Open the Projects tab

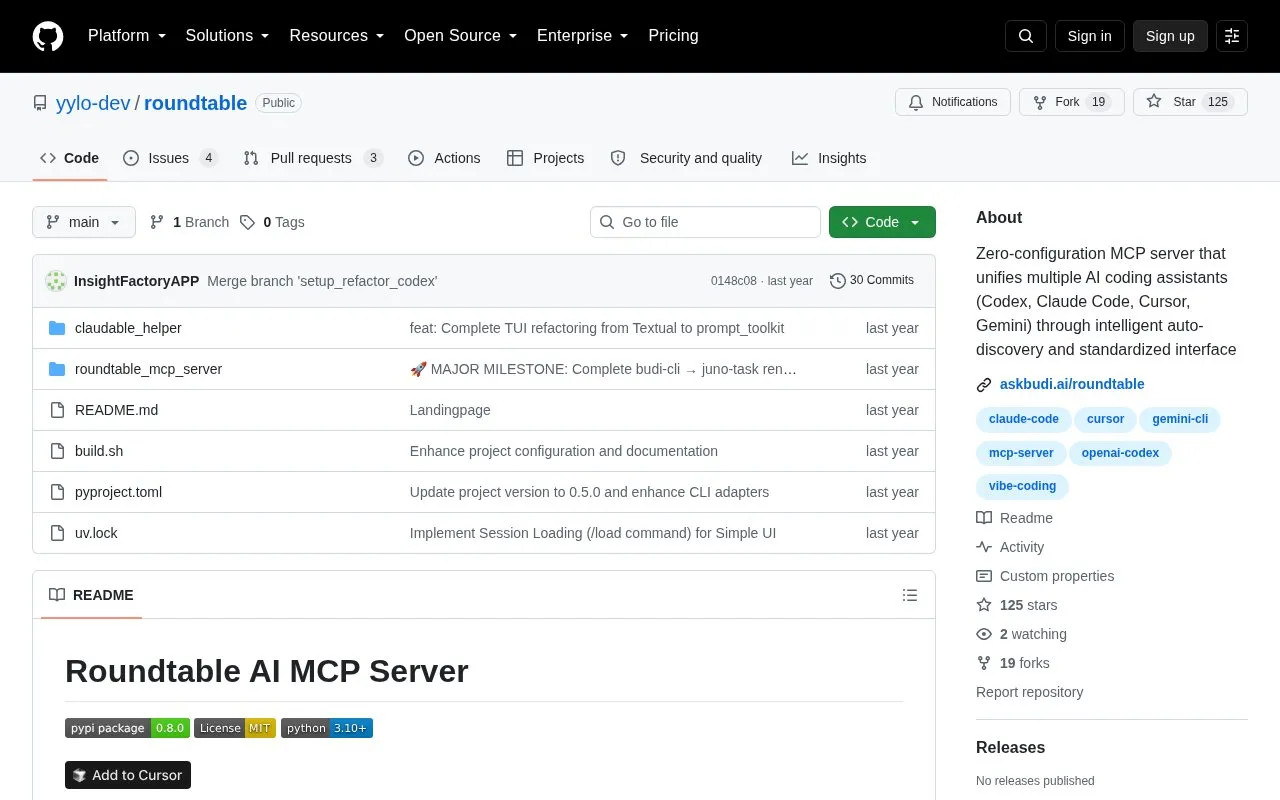(x=545, y=158)
